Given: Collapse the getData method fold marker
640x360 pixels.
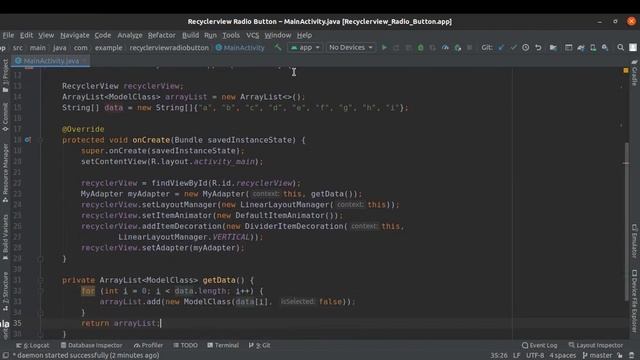Looking at the screenshot, I should 41,280.
